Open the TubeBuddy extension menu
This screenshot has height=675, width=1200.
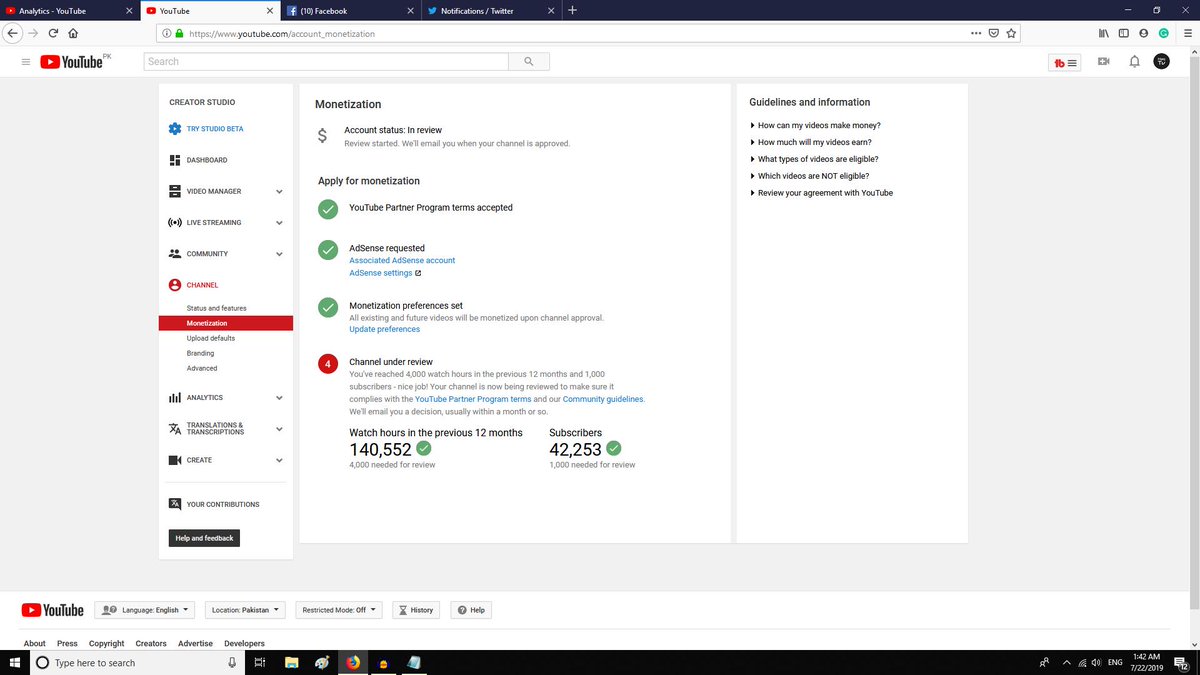pyautogui.click(x=1064, y=62)
